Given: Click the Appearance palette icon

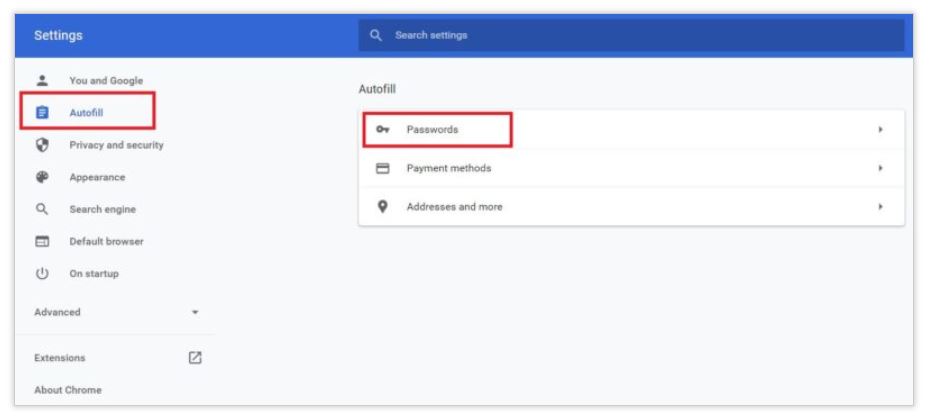Looking at the screenshot, I should pos(42,177).
